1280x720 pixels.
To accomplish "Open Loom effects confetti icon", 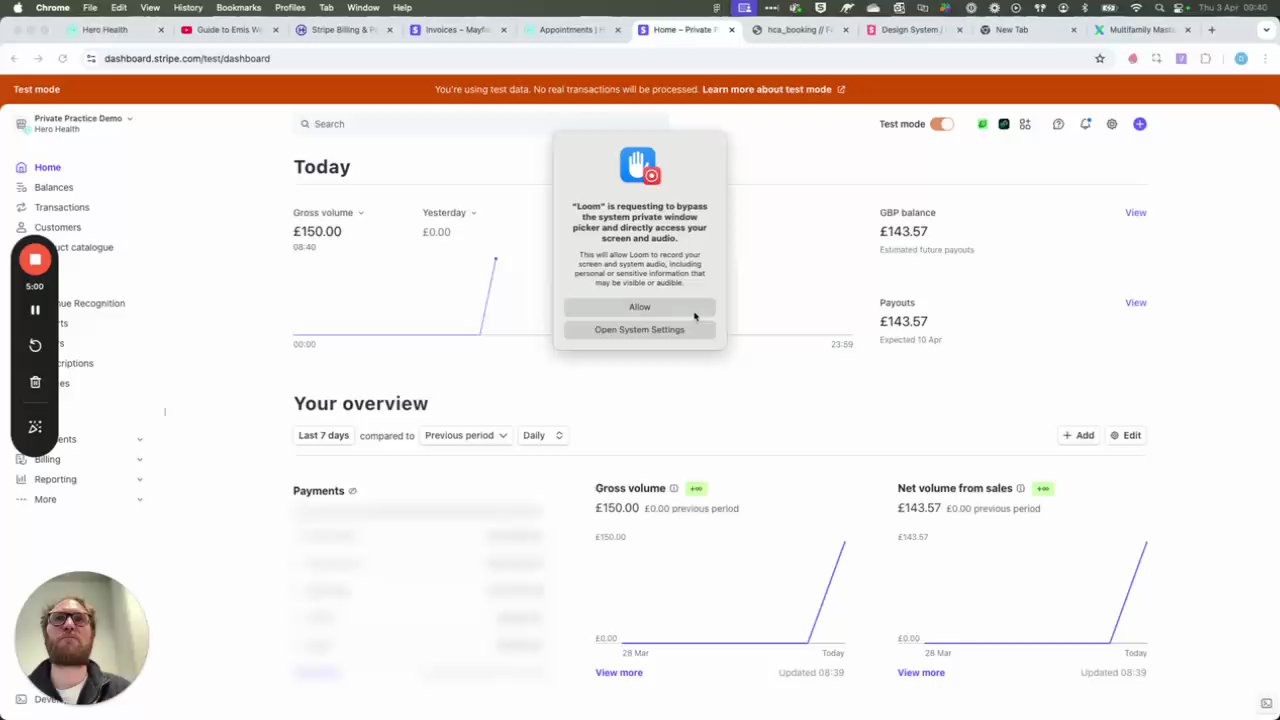I will point(35,427).
